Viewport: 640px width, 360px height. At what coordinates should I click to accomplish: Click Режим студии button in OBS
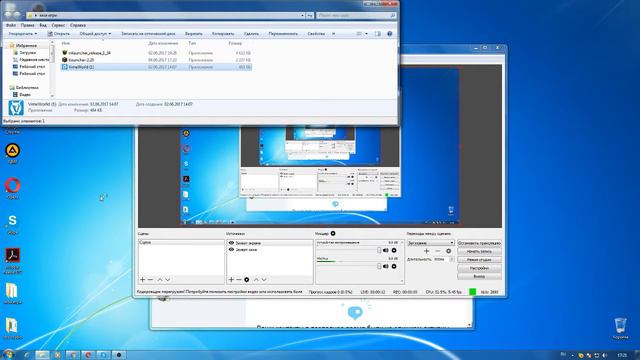pos(479,260)
